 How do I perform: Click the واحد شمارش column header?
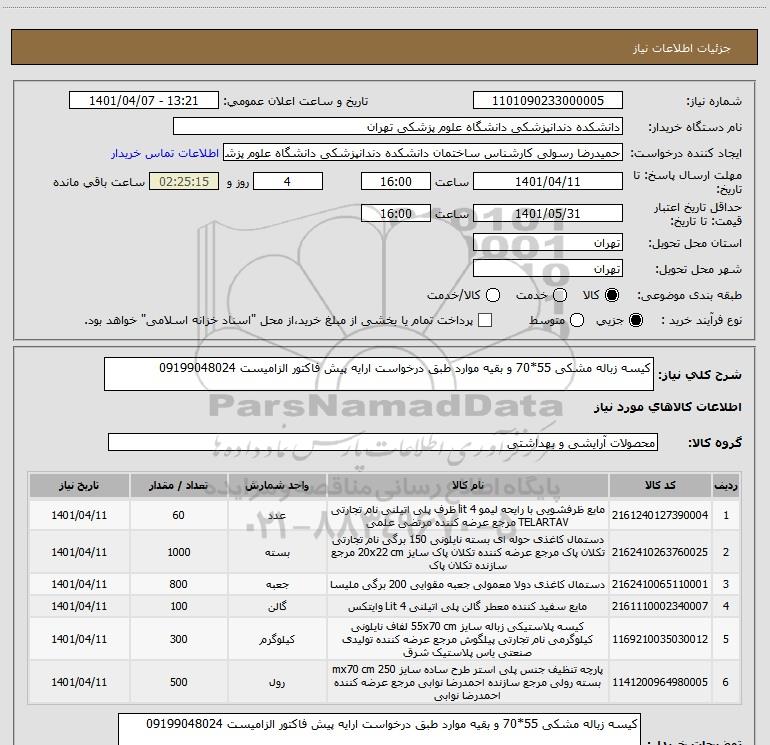(x=277, y=486)
